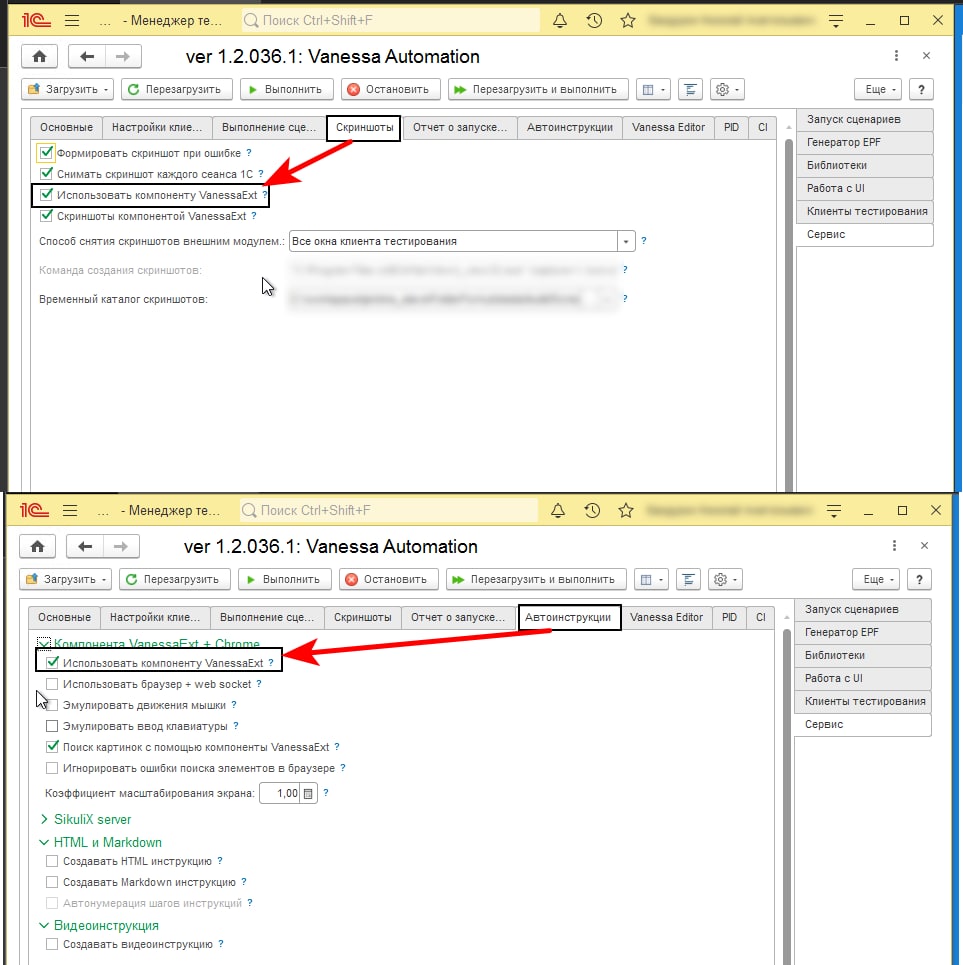Image resolution: width=963 pixels, height=965 pixels.
Task: Open Библиотеки in bottom window side panel
Action: point(863,655)
